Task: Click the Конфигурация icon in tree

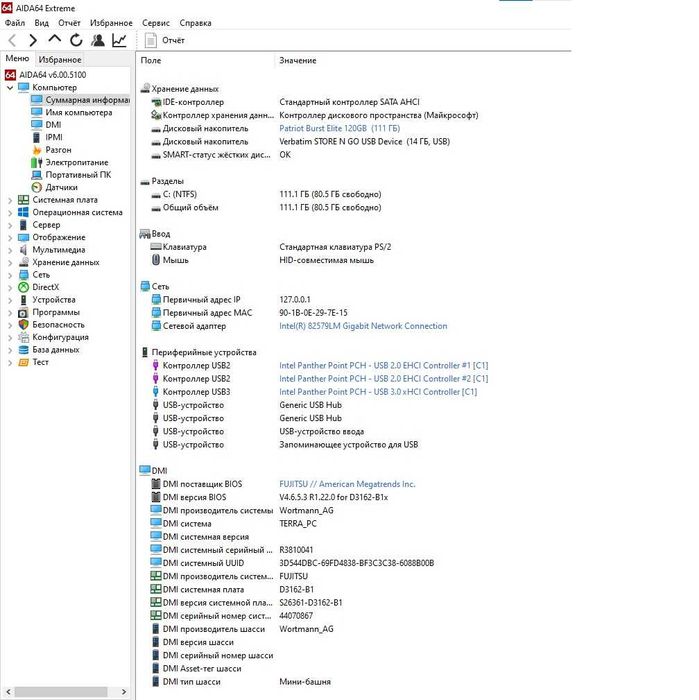Action: click(23, 338)
